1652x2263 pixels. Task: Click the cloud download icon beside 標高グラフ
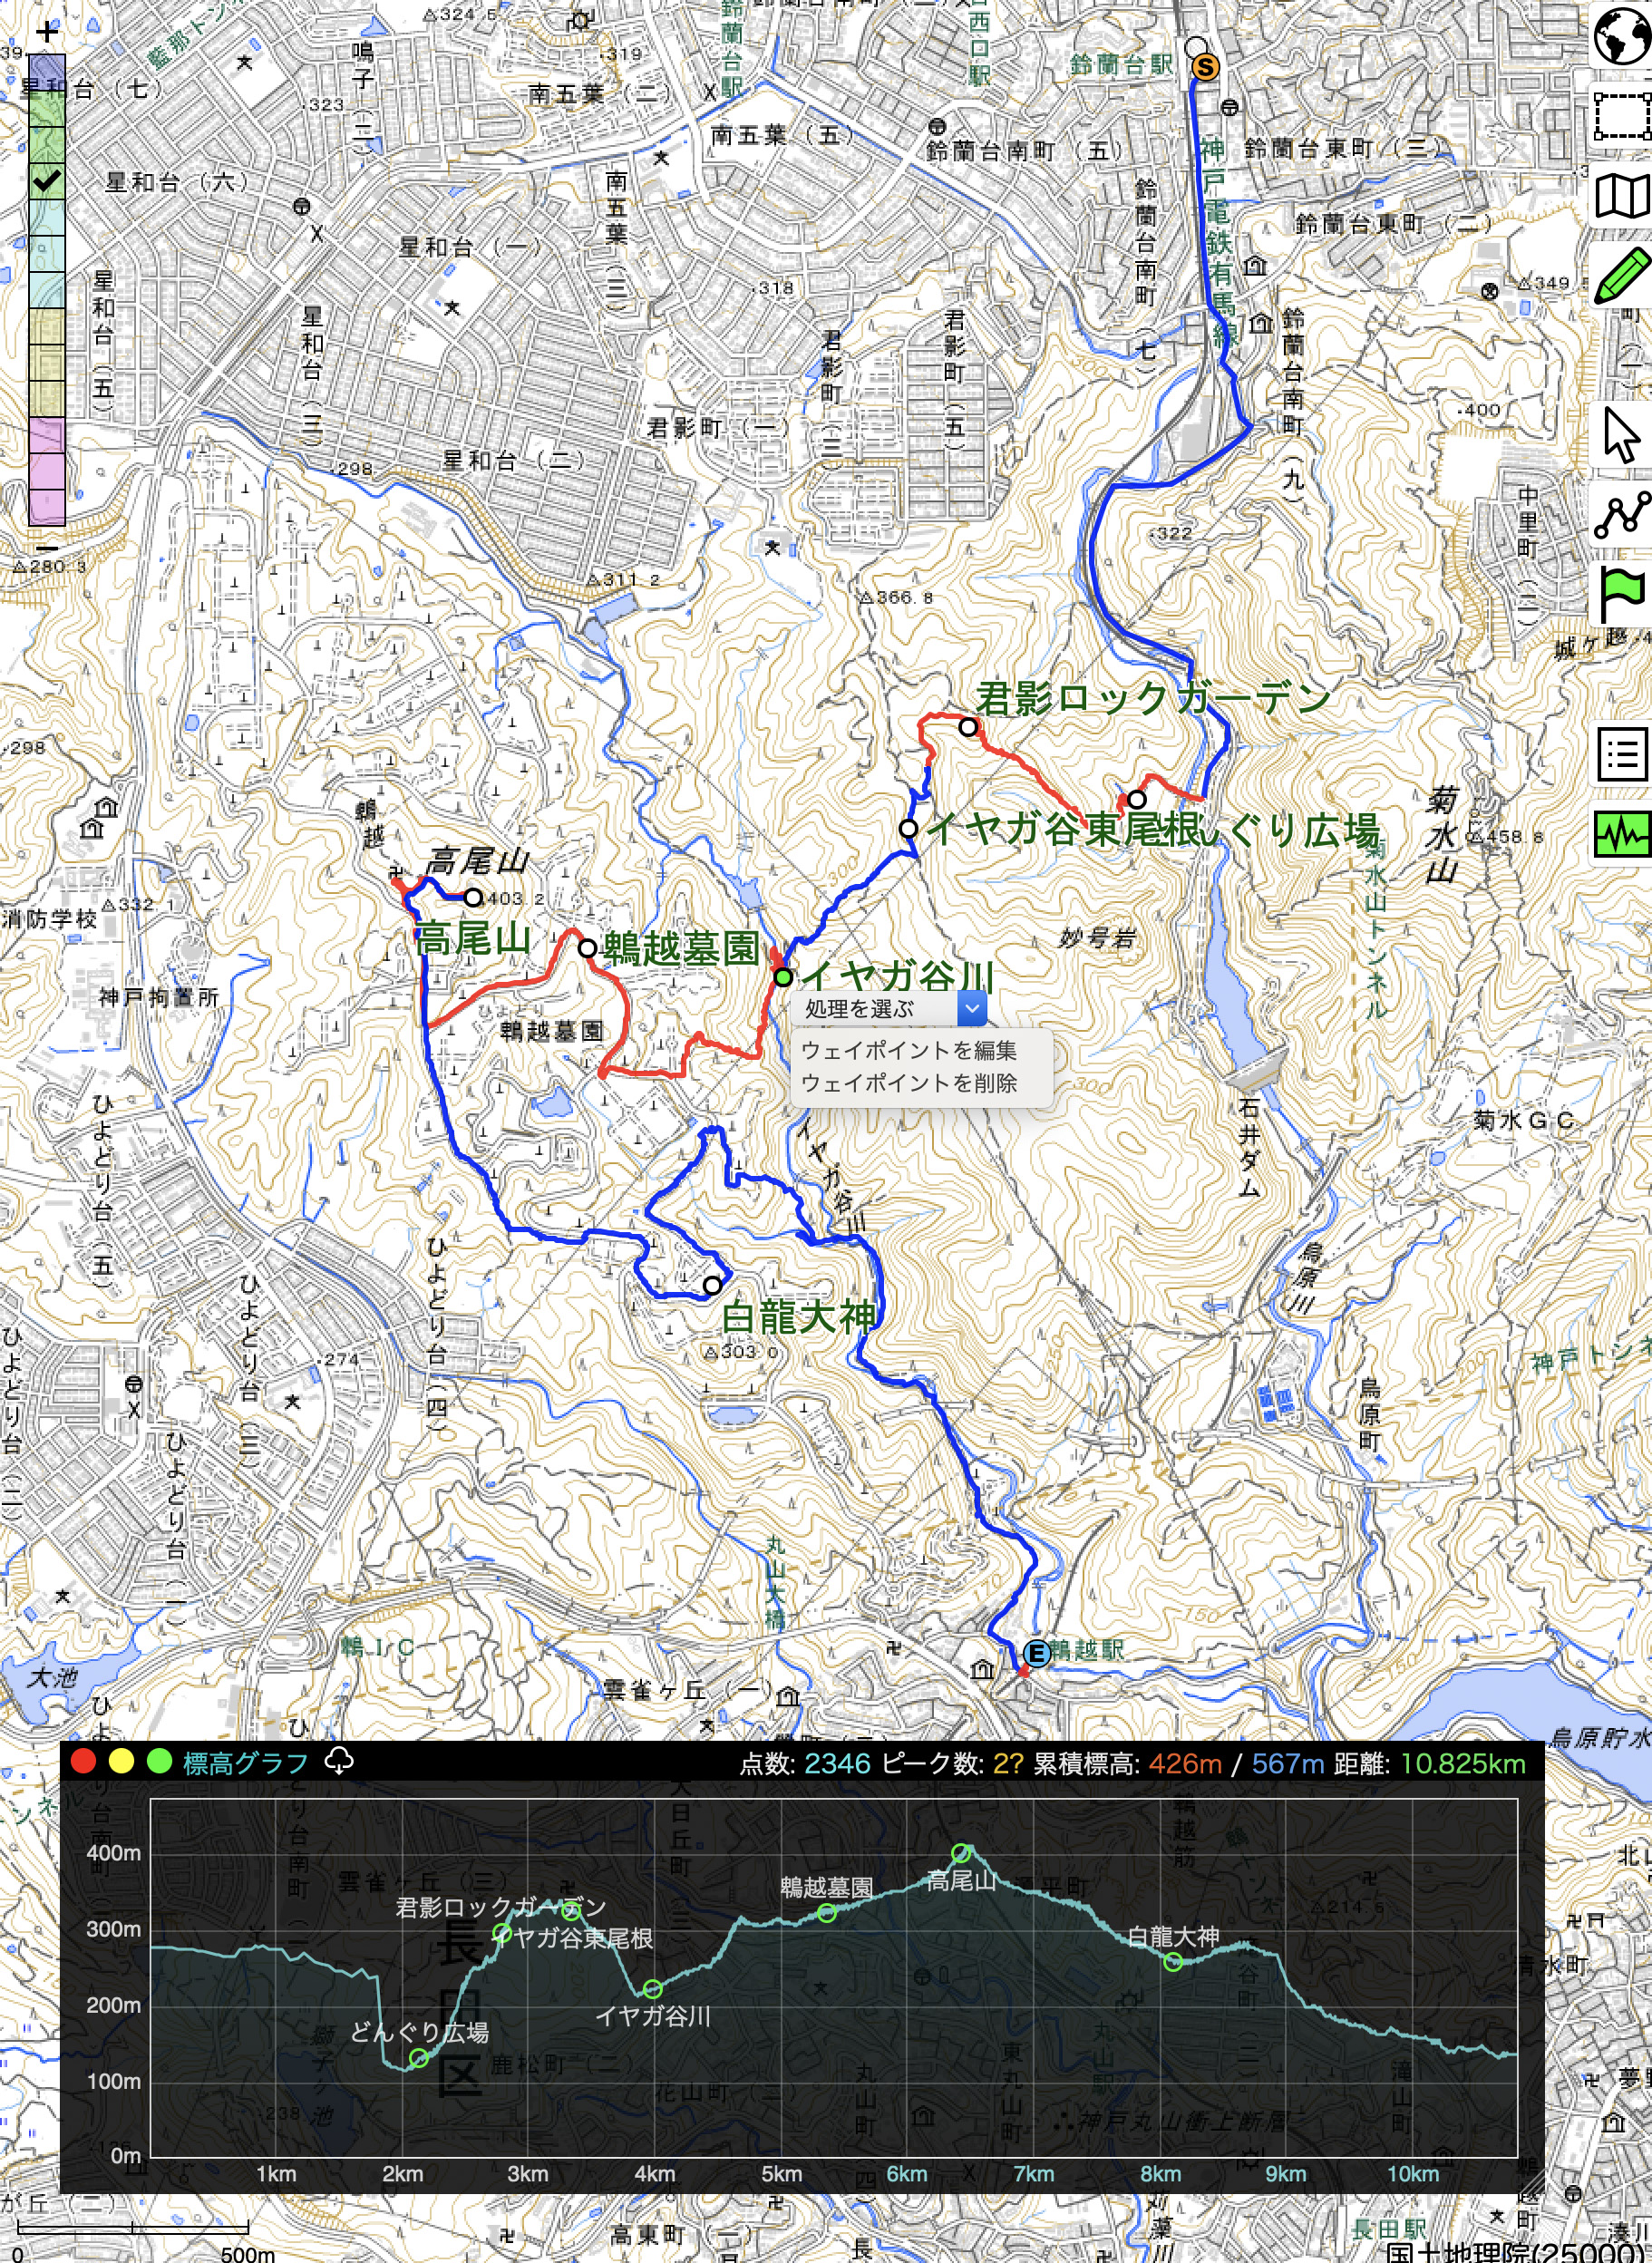tap(339, 1761)
